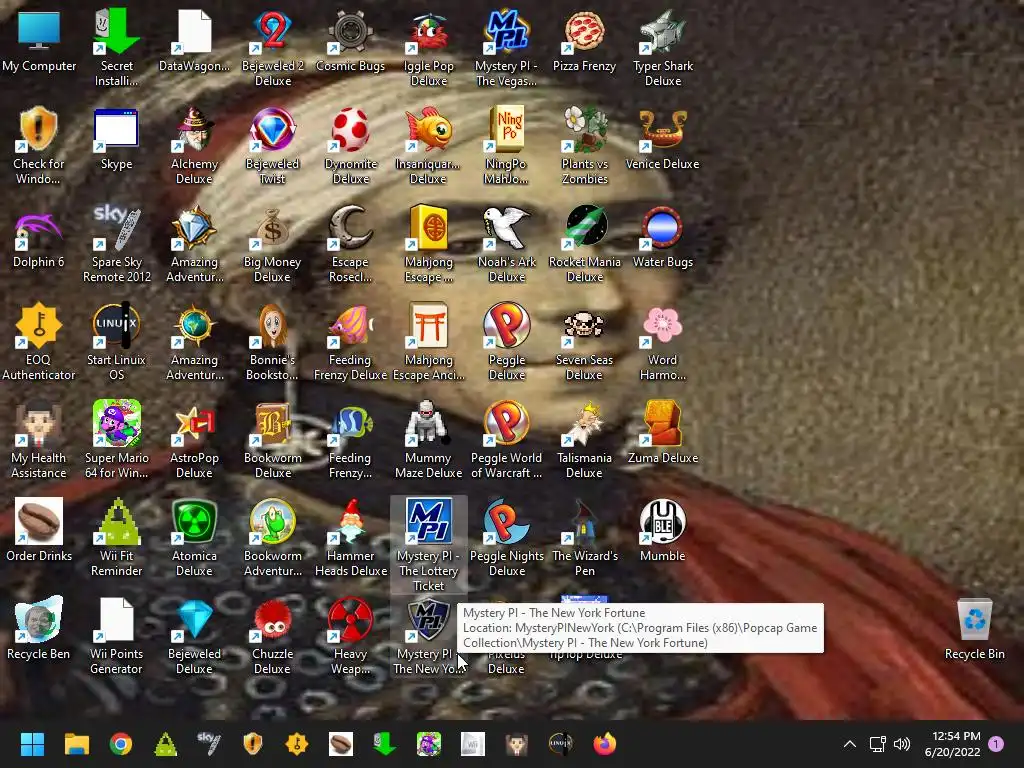The height and width of the screenshot is (768, 1024).
Task: Show hidden system tray icons
Action: [850, 744]
